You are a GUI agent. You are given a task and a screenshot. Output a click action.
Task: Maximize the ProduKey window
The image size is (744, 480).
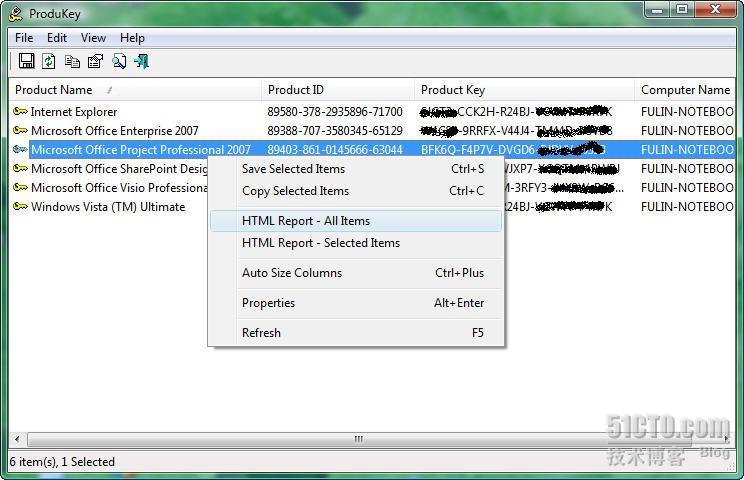pyautogui.click(x=682, y=9)
